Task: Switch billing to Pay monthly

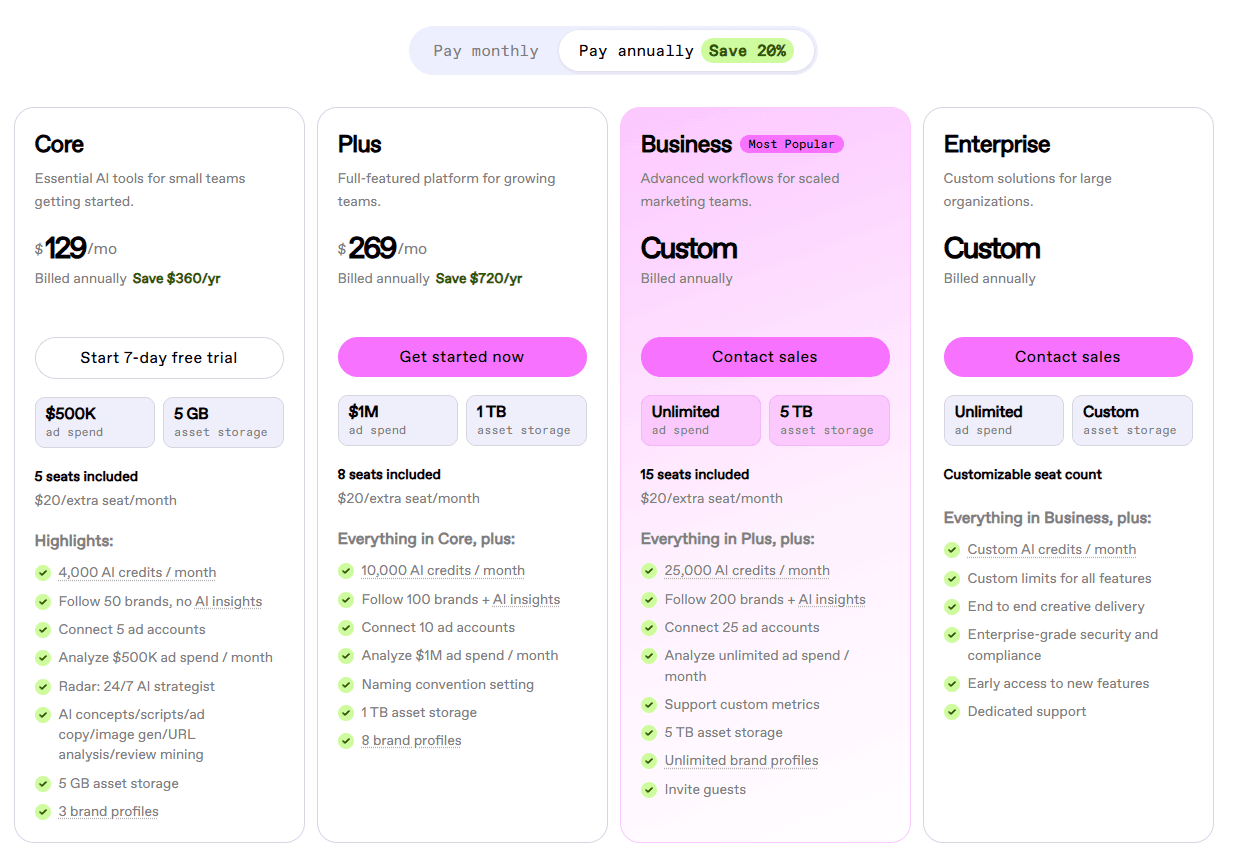Action: (486, 51)
